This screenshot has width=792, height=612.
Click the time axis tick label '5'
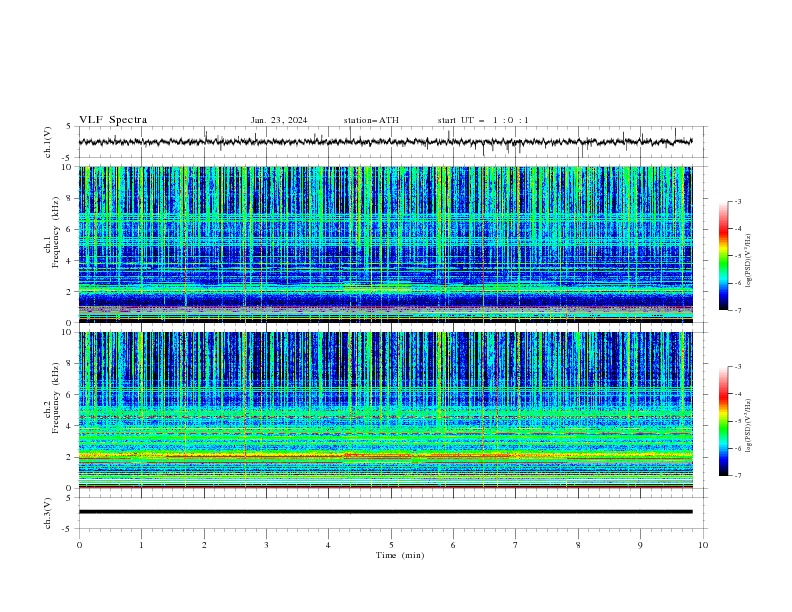391,545
